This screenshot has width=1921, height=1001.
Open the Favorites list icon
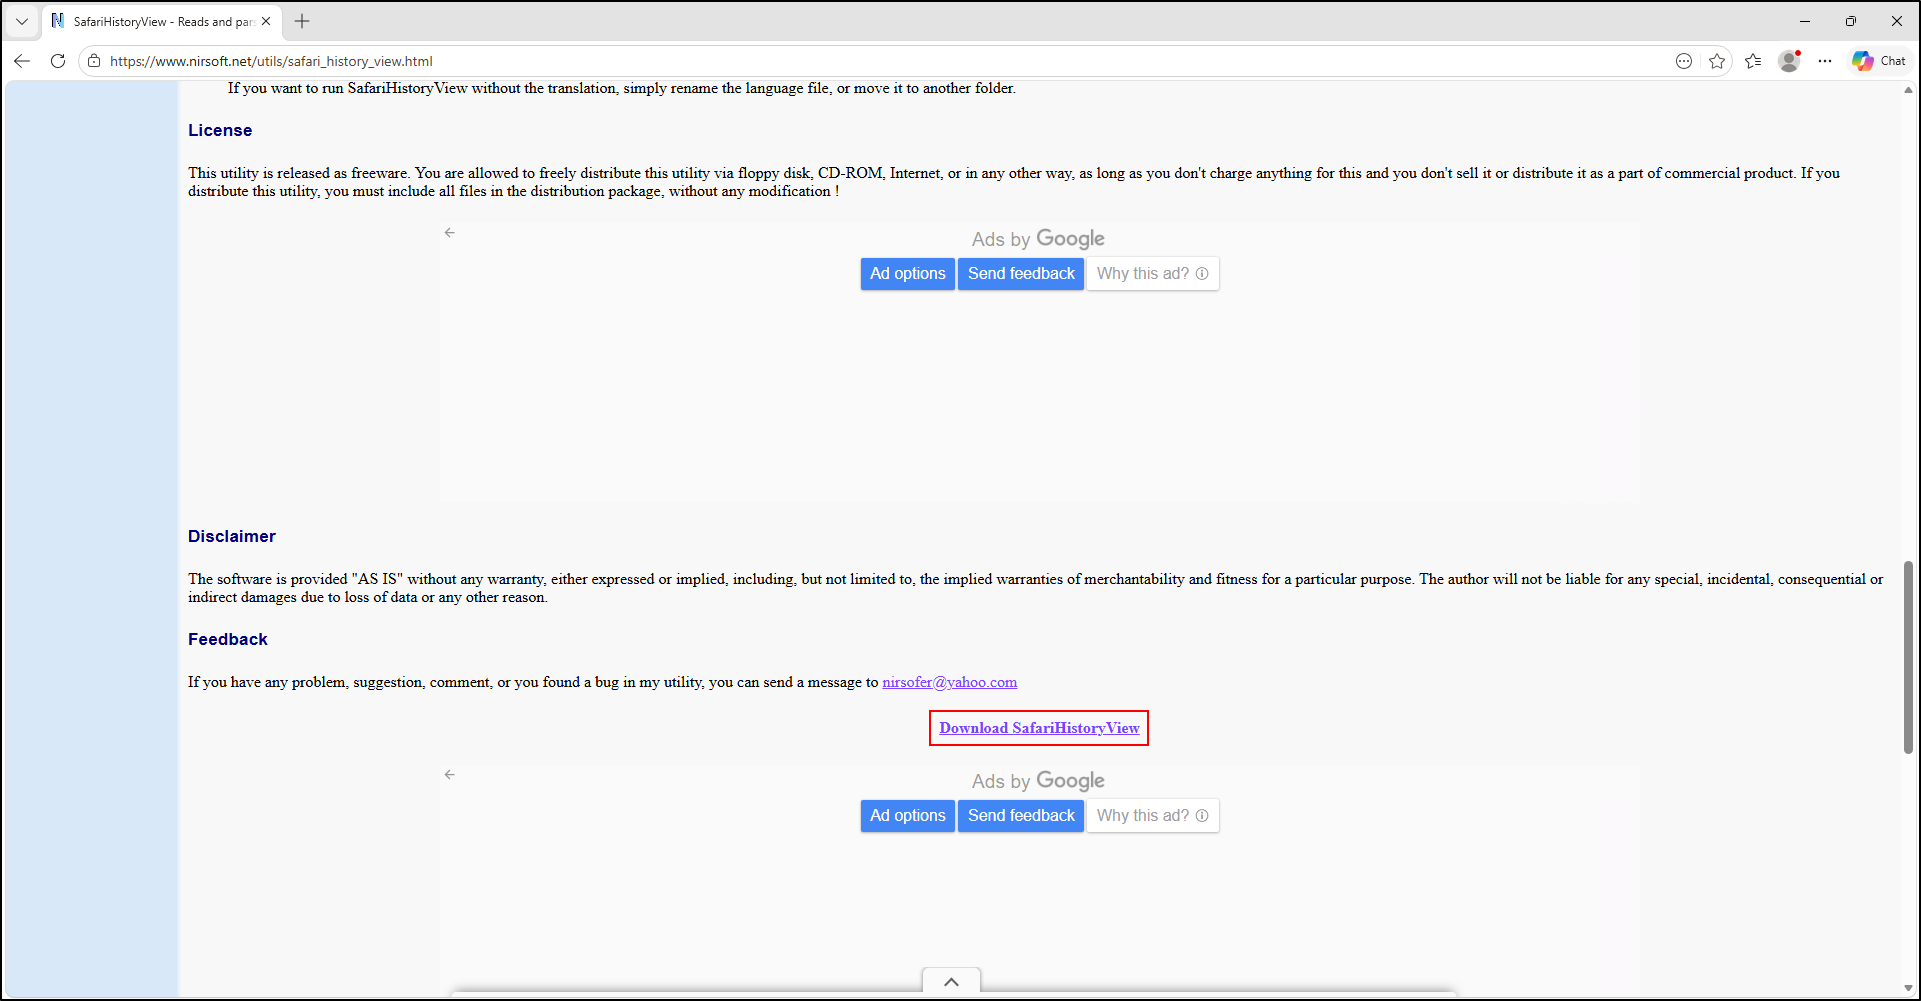click(1753, 61)
